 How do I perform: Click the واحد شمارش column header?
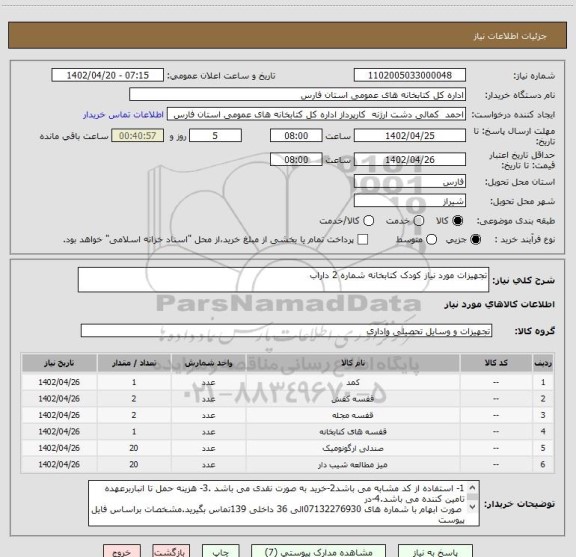208,363
